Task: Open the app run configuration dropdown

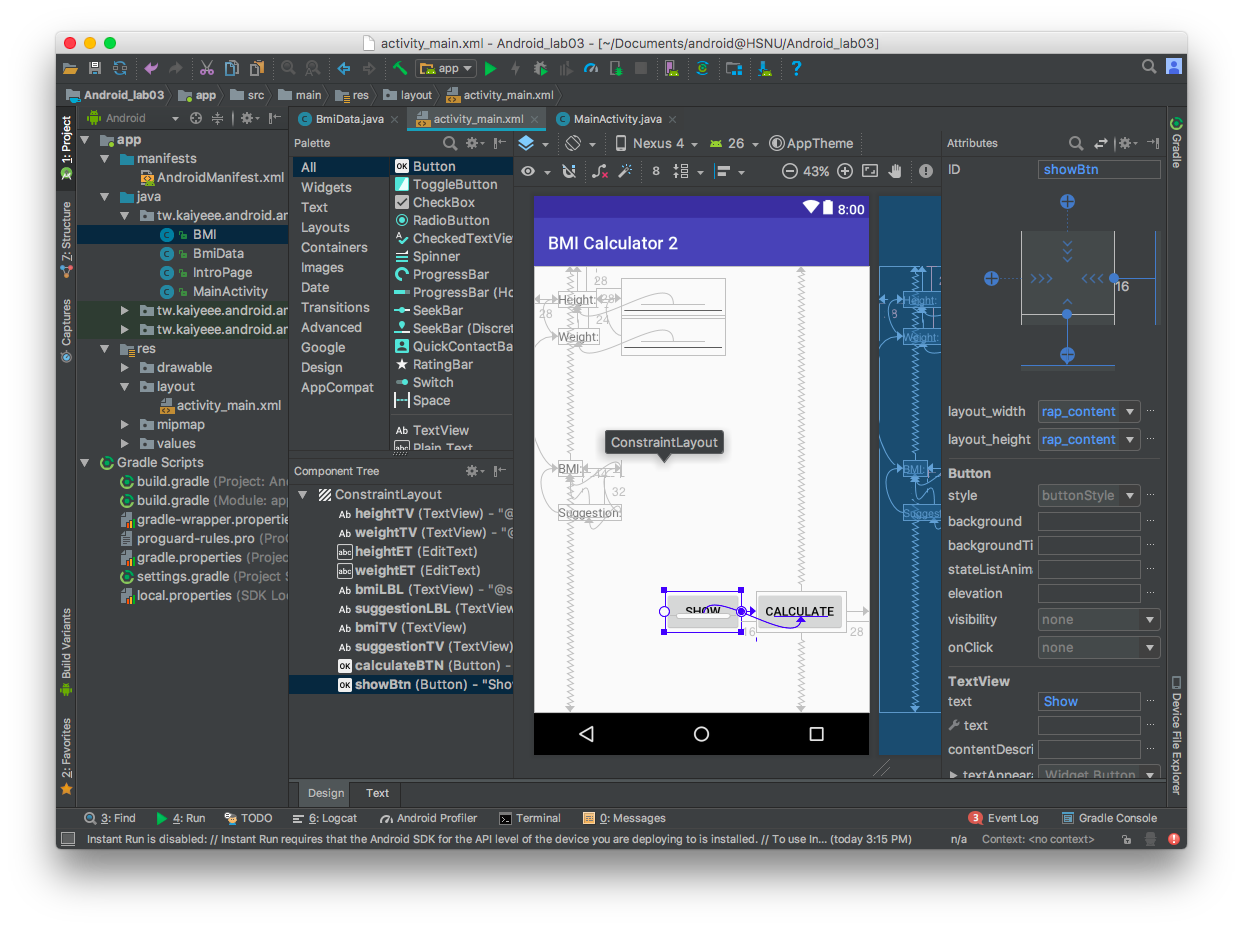Action: tap(445, 68)
